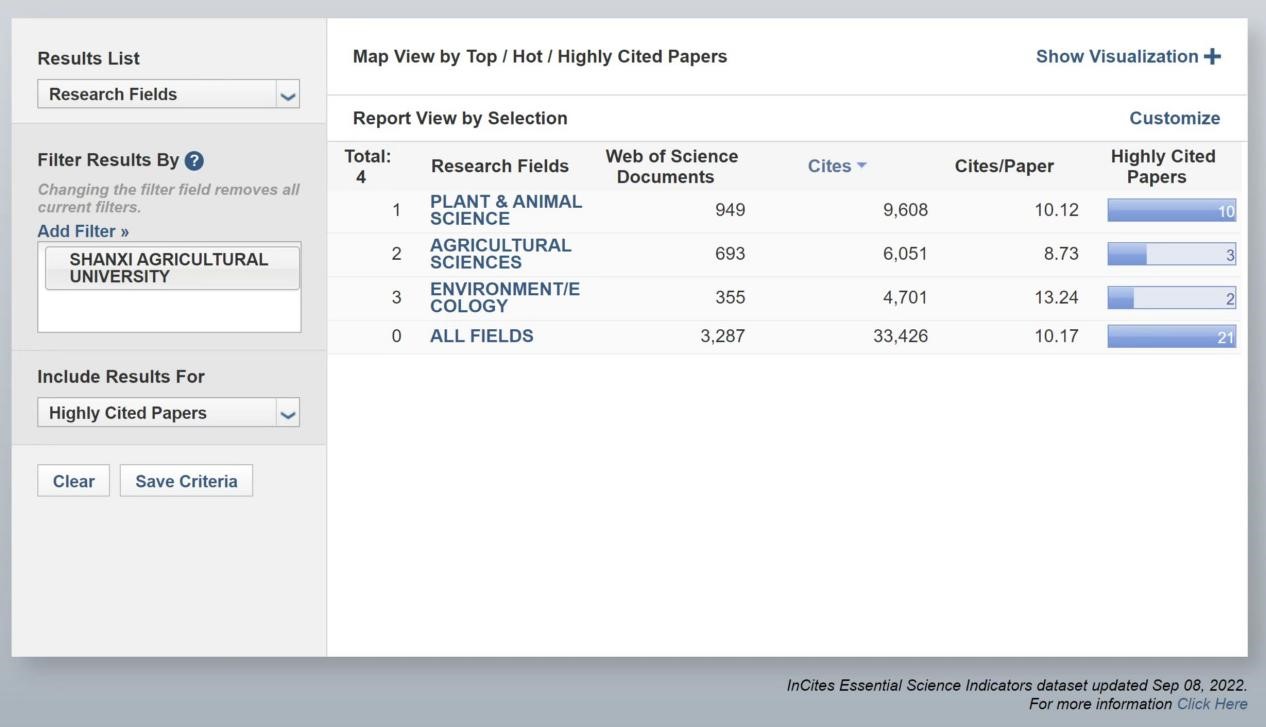The width and height of the screenshot is (1266, 727).
Task: Open the ALL FIELDS row link
Action: (x=481, y=337)
